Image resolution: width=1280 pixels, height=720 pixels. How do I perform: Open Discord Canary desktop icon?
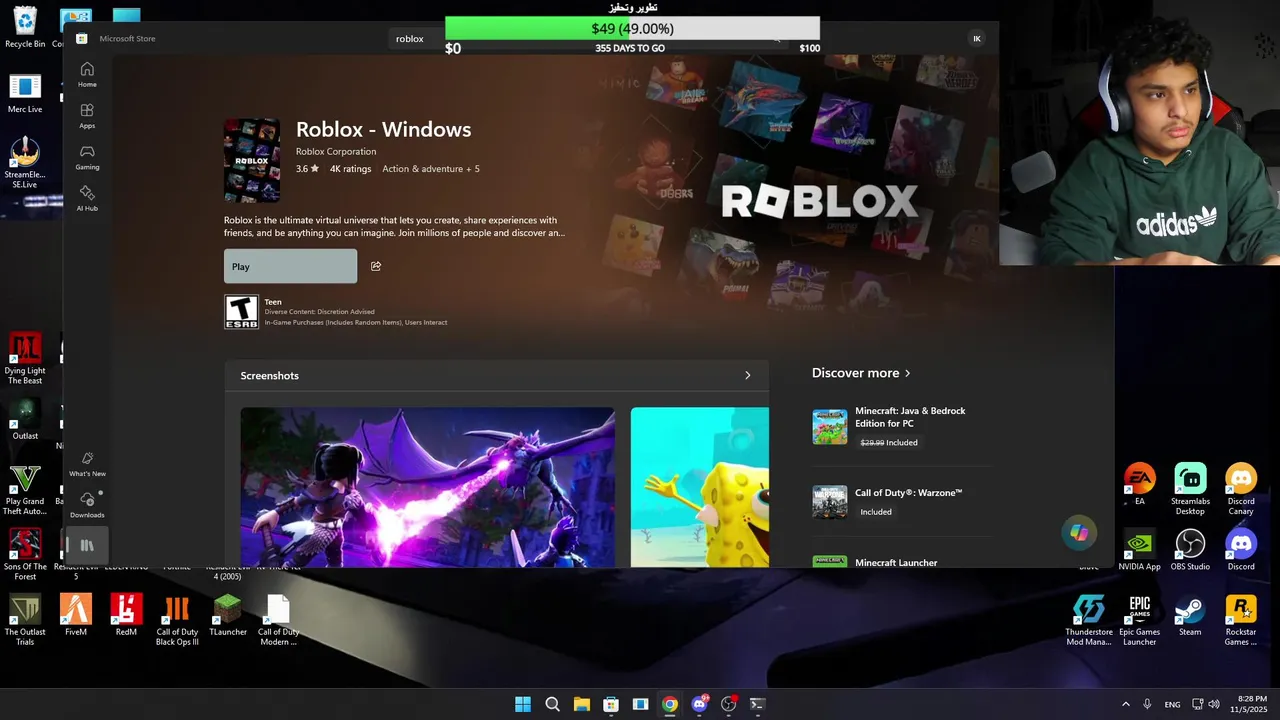[1241, 489]
